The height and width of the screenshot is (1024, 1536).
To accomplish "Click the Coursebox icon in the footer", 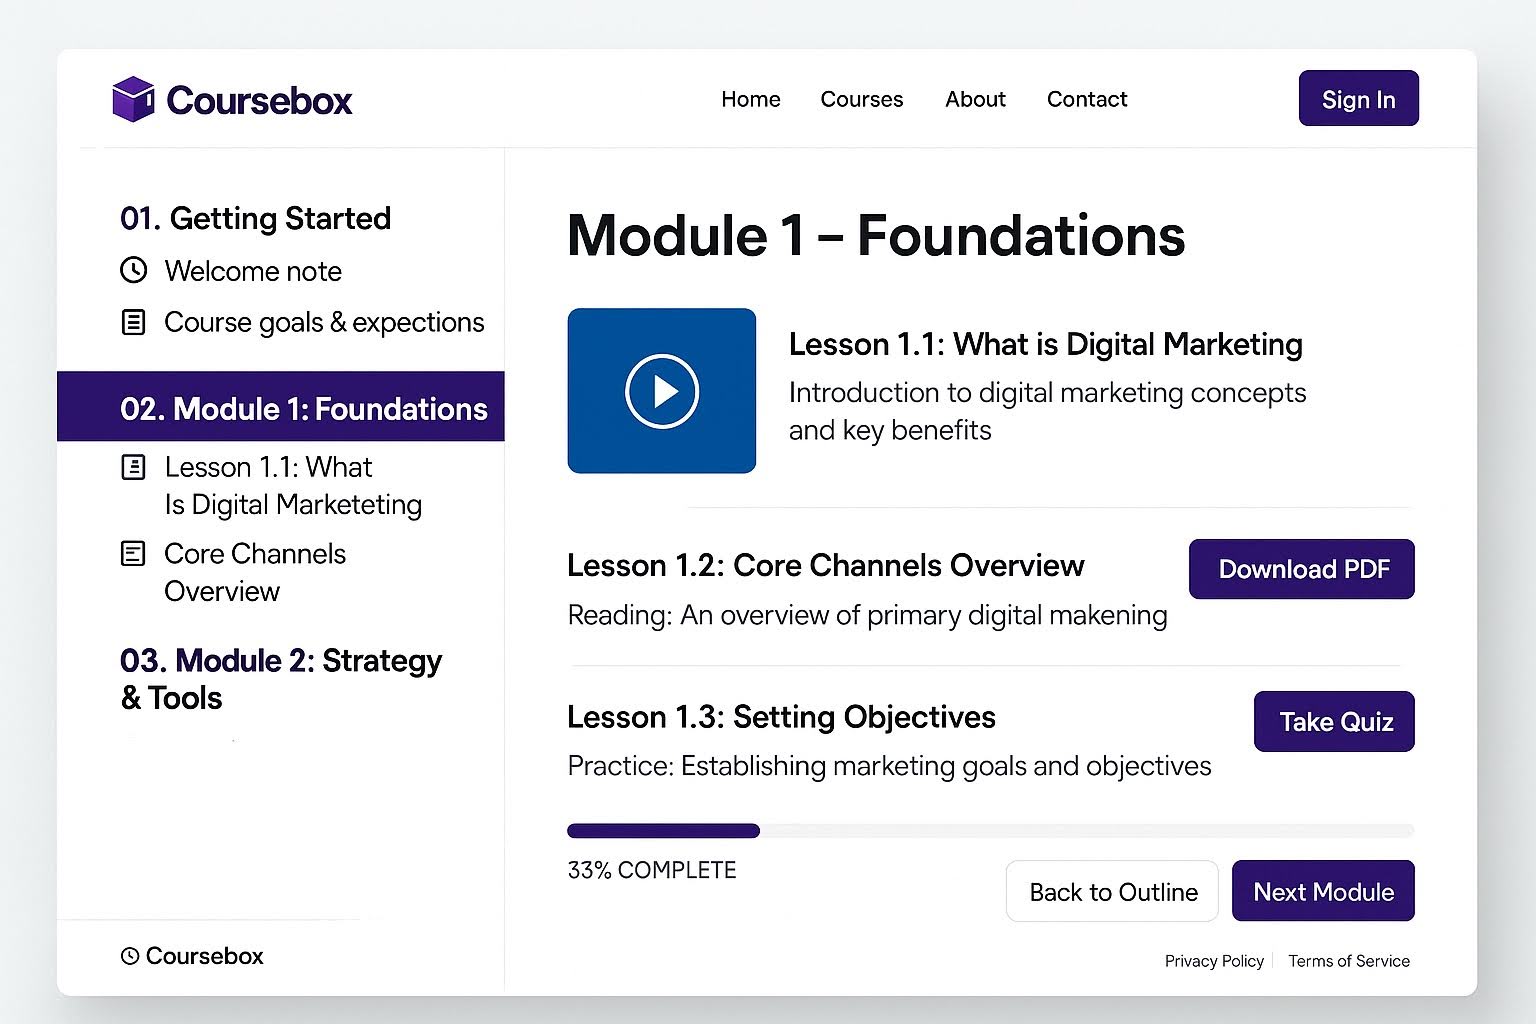I will tap(131, 956).
